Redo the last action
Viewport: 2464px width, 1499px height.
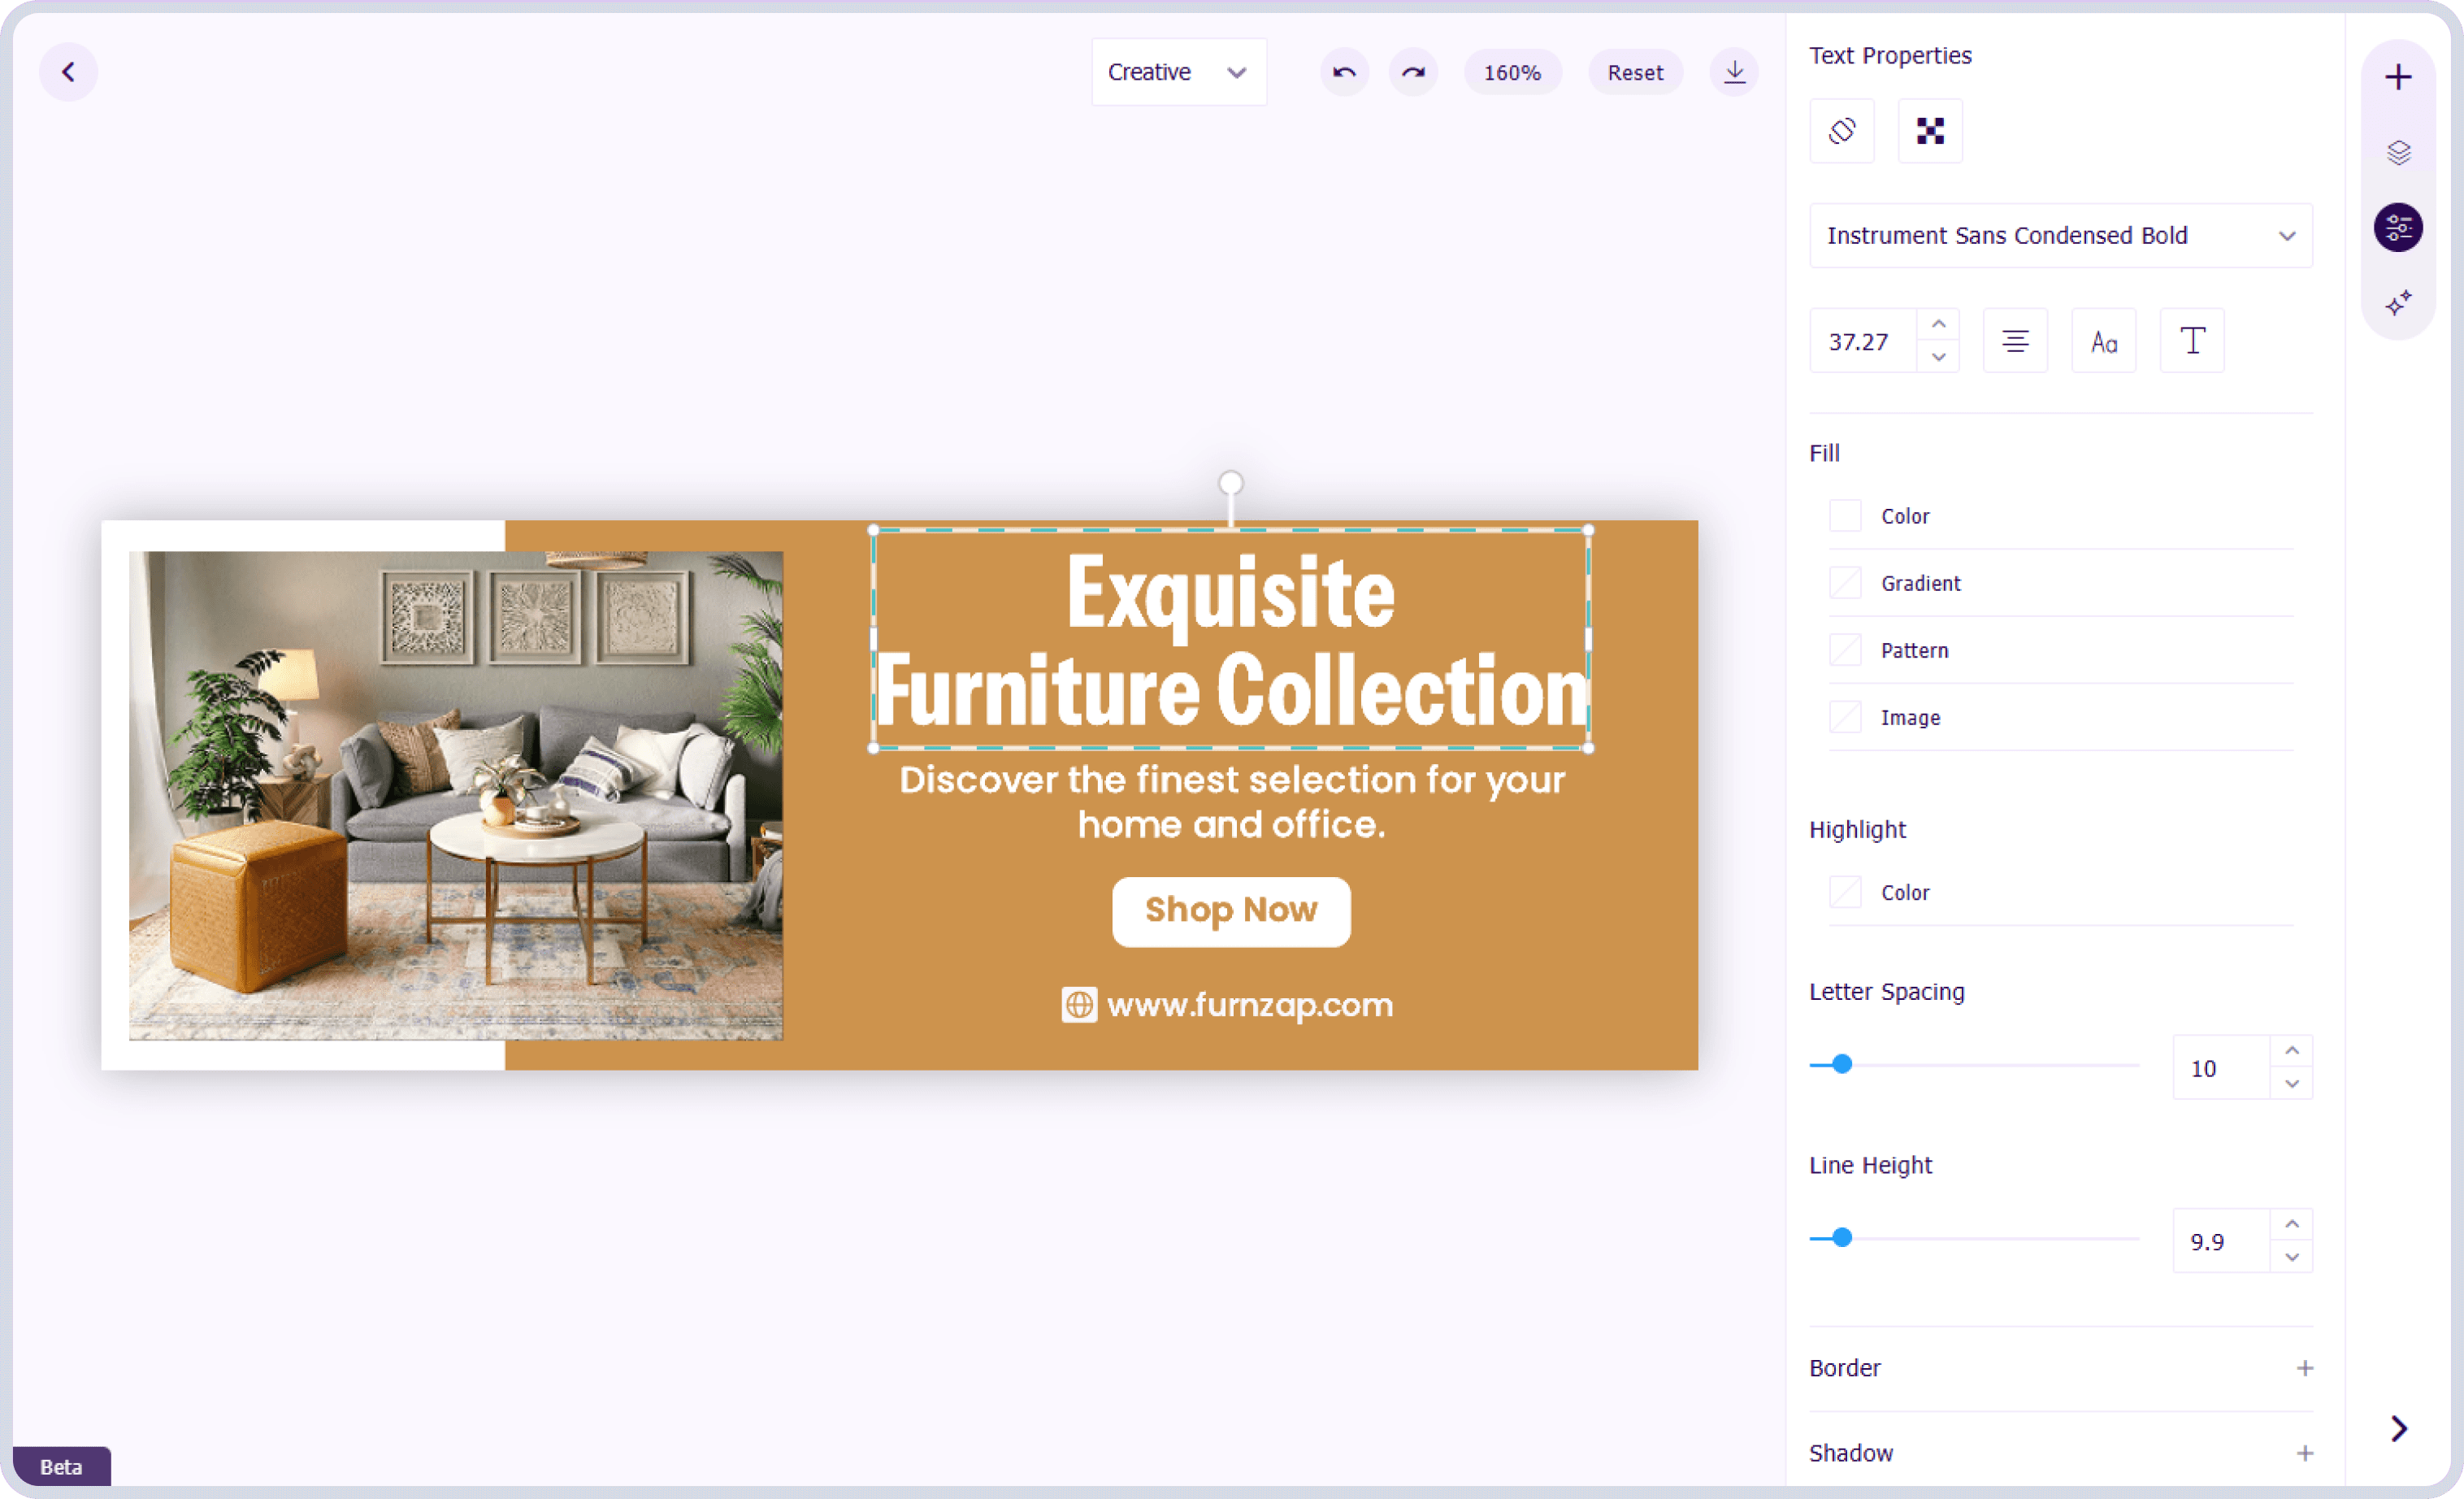[1413, 72]
